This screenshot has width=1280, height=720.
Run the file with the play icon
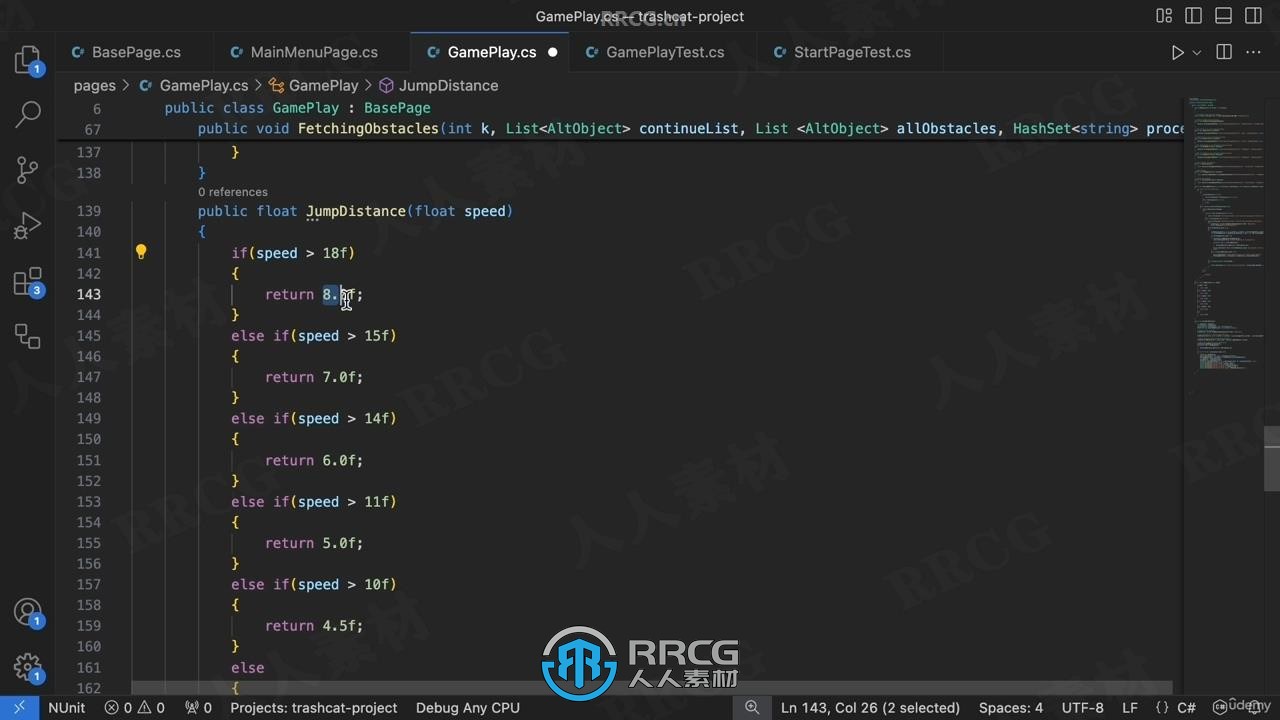(1177, 52)
